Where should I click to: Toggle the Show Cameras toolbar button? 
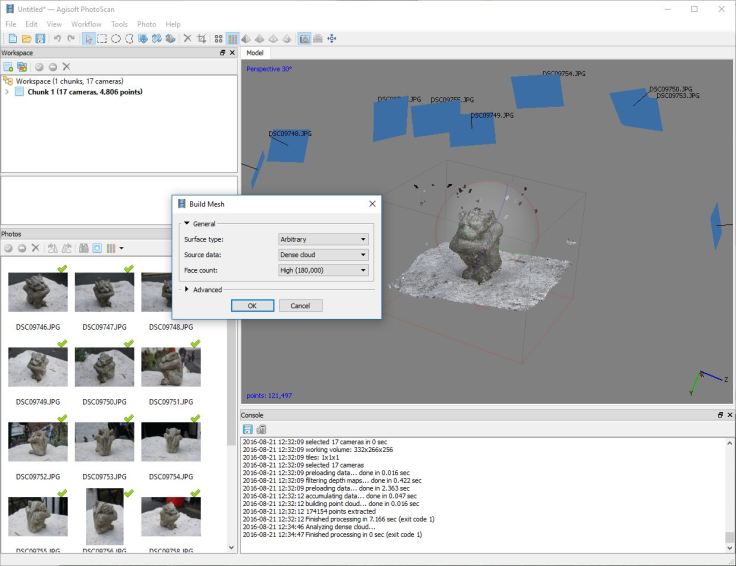click(304, 38)
